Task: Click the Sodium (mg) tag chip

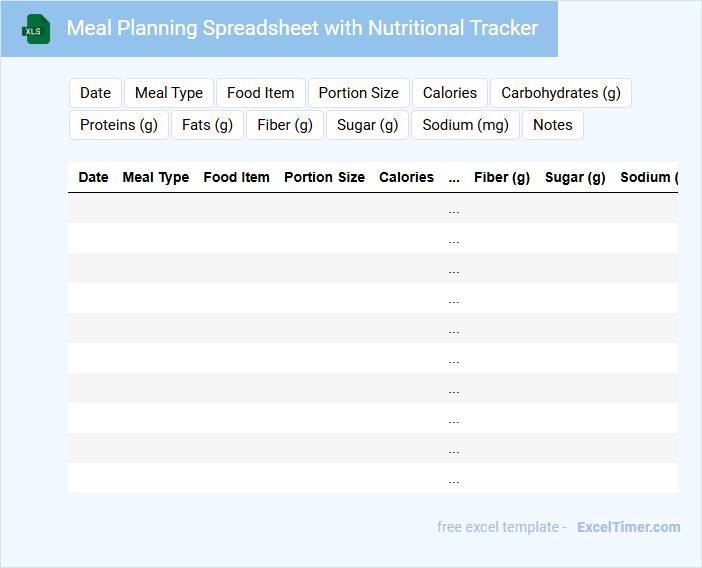Action: (x=465, y=125)
